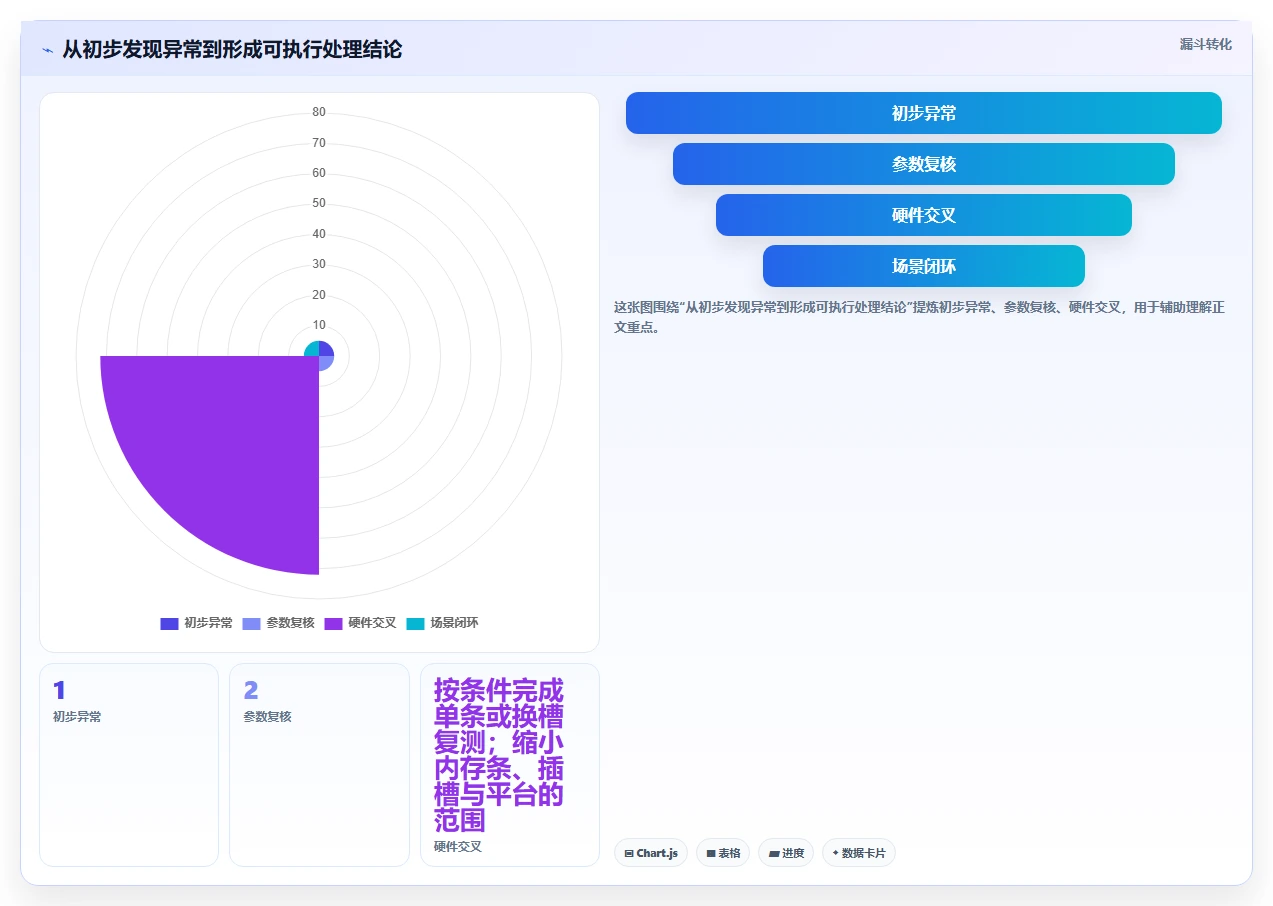This screenshot has height=906, width=1273.
Task: Click the description paragraph starting 这张图围绕
Action: pyautogui.click(x=919, y=317)
